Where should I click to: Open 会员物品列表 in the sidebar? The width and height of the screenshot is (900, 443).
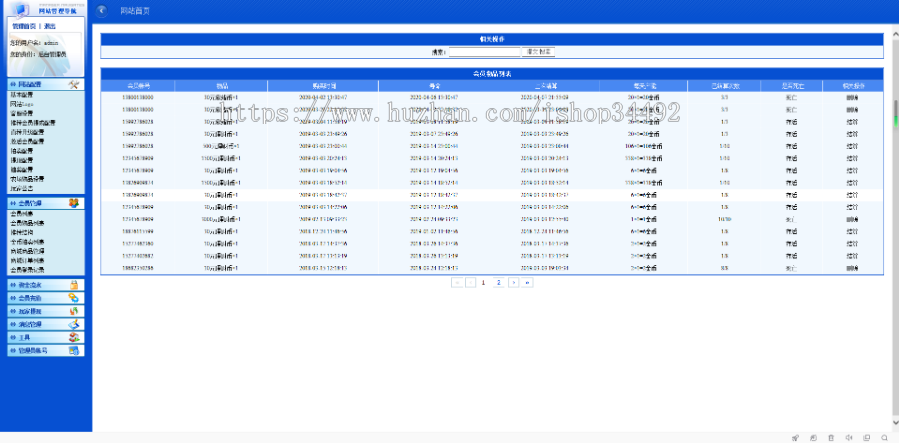click(x=27, y=223)
